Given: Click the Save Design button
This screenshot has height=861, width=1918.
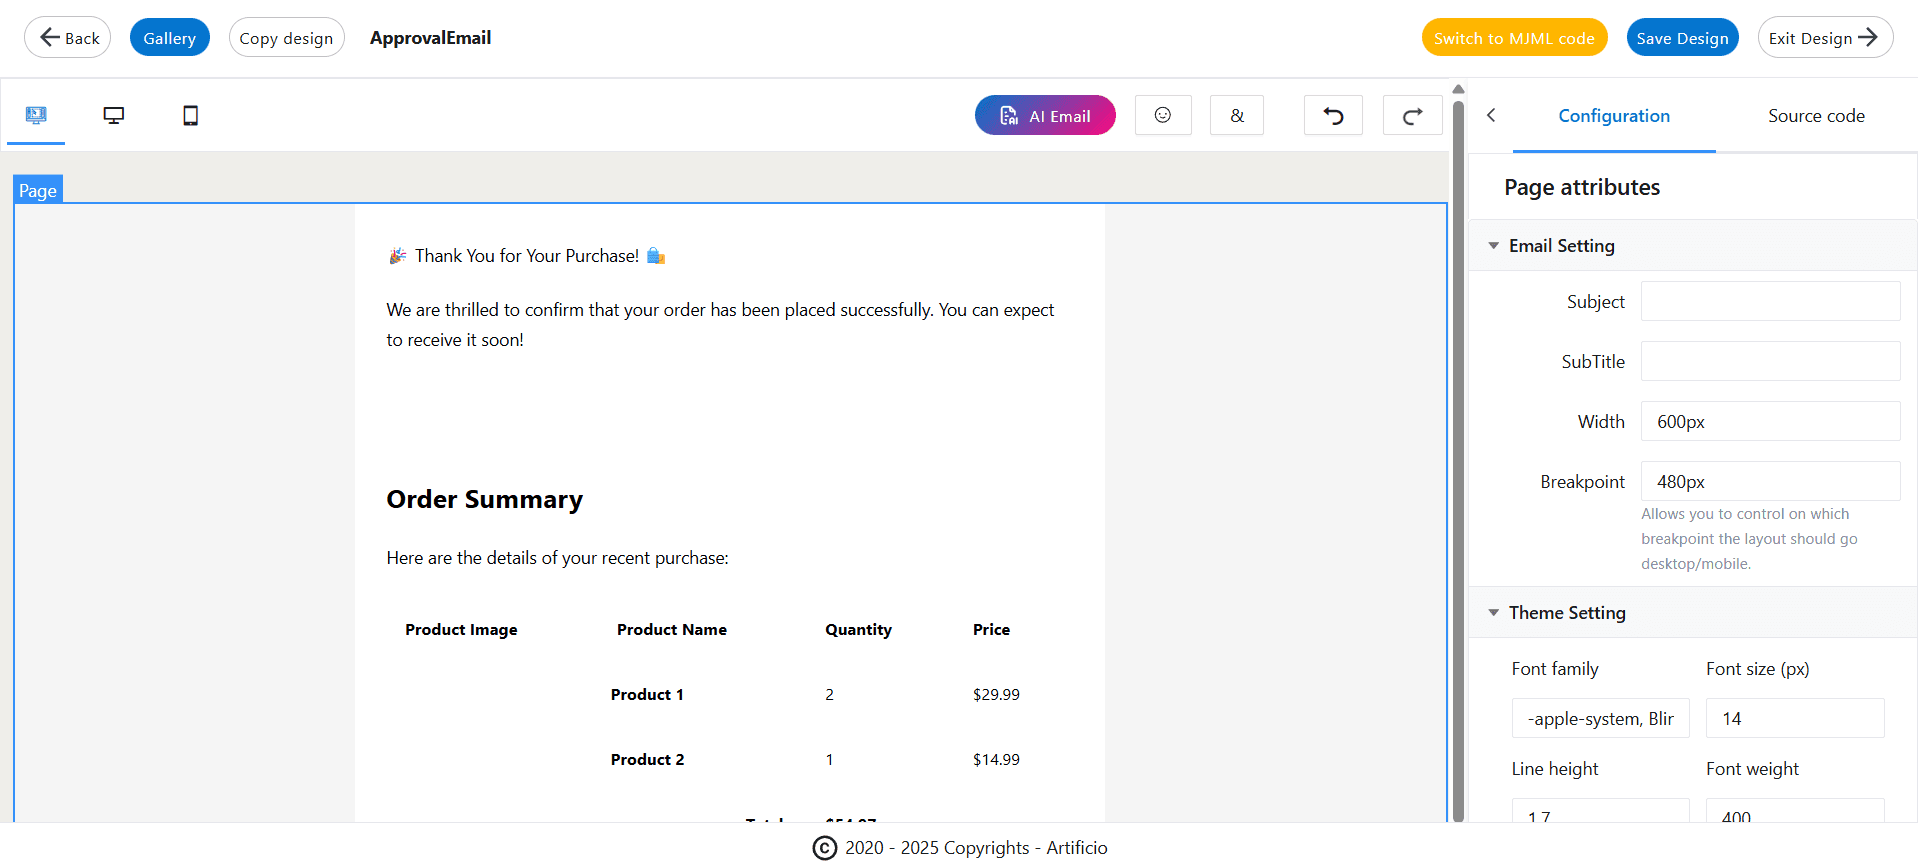Looking at the screenshot, I should [1681, 38].
